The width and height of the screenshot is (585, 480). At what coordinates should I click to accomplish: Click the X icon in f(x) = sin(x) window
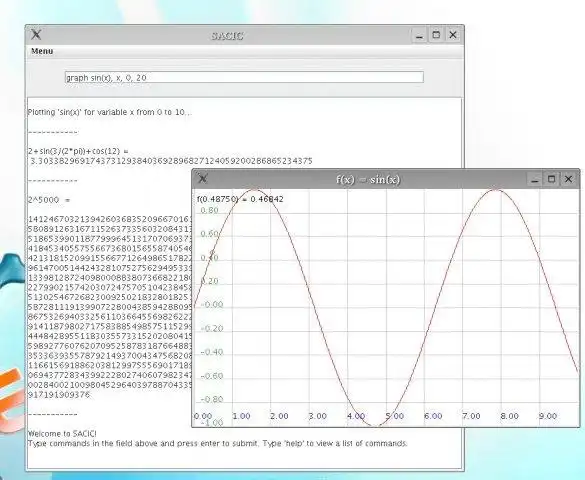coord(203,179)
